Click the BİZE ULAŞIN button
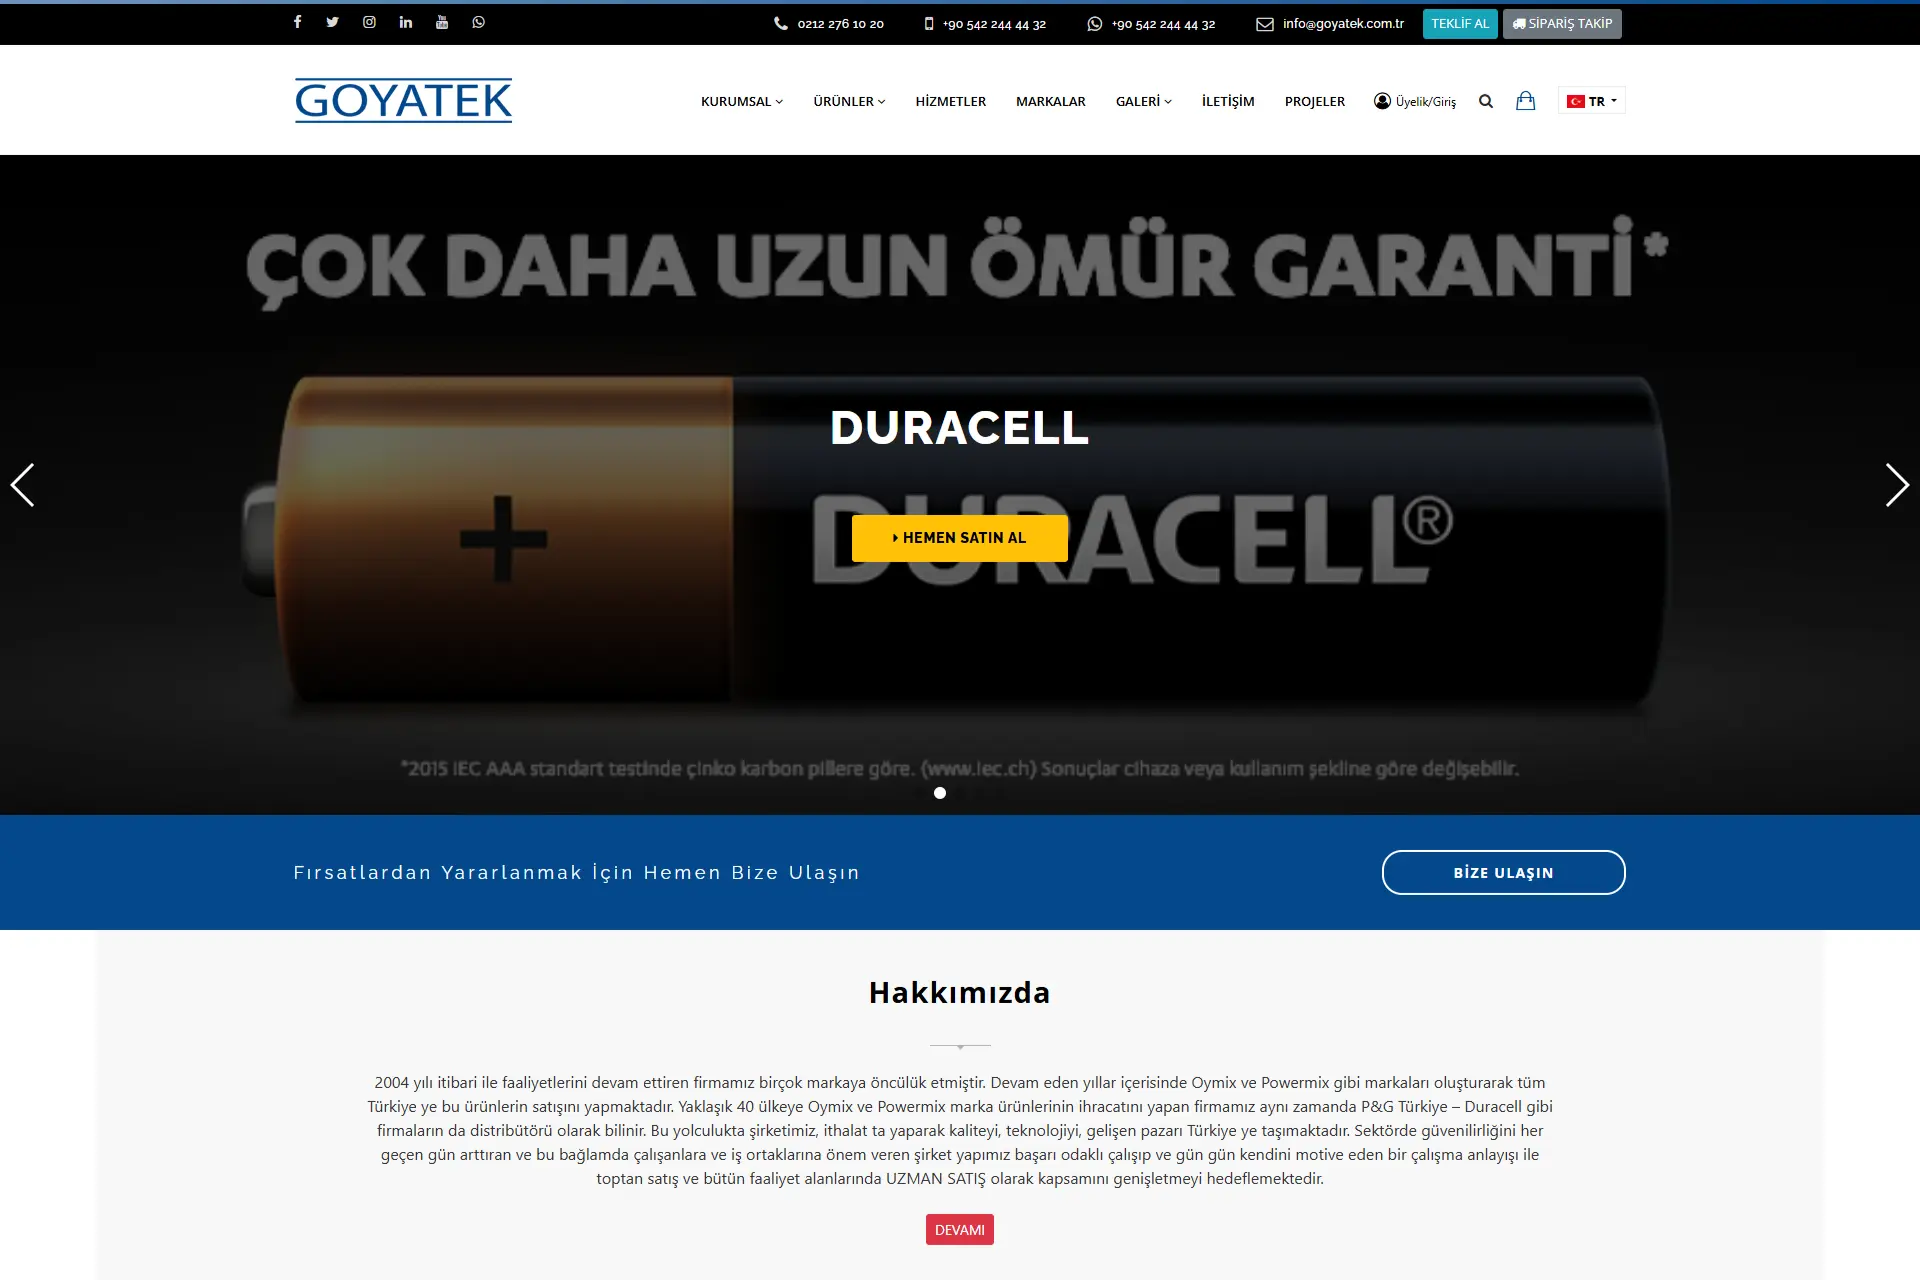This screenshot has height=1280, width=1920. (x=1504, y=873)
